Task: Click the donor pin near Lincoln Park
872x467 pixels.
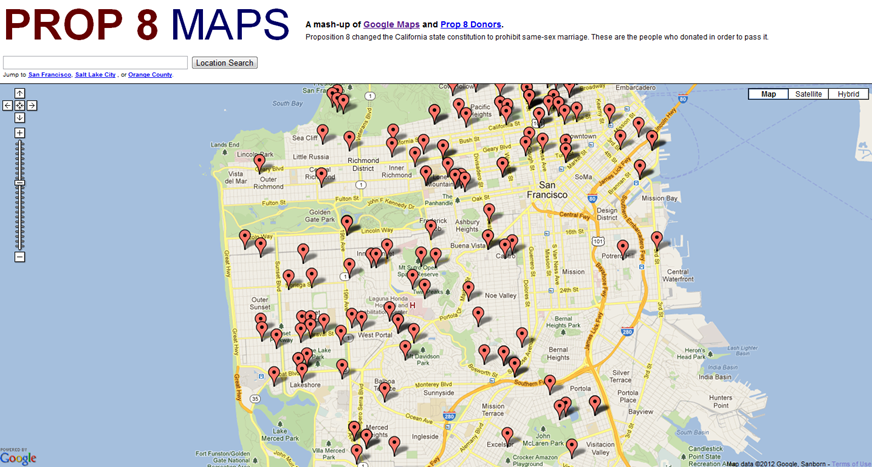Action: [259, 163]
